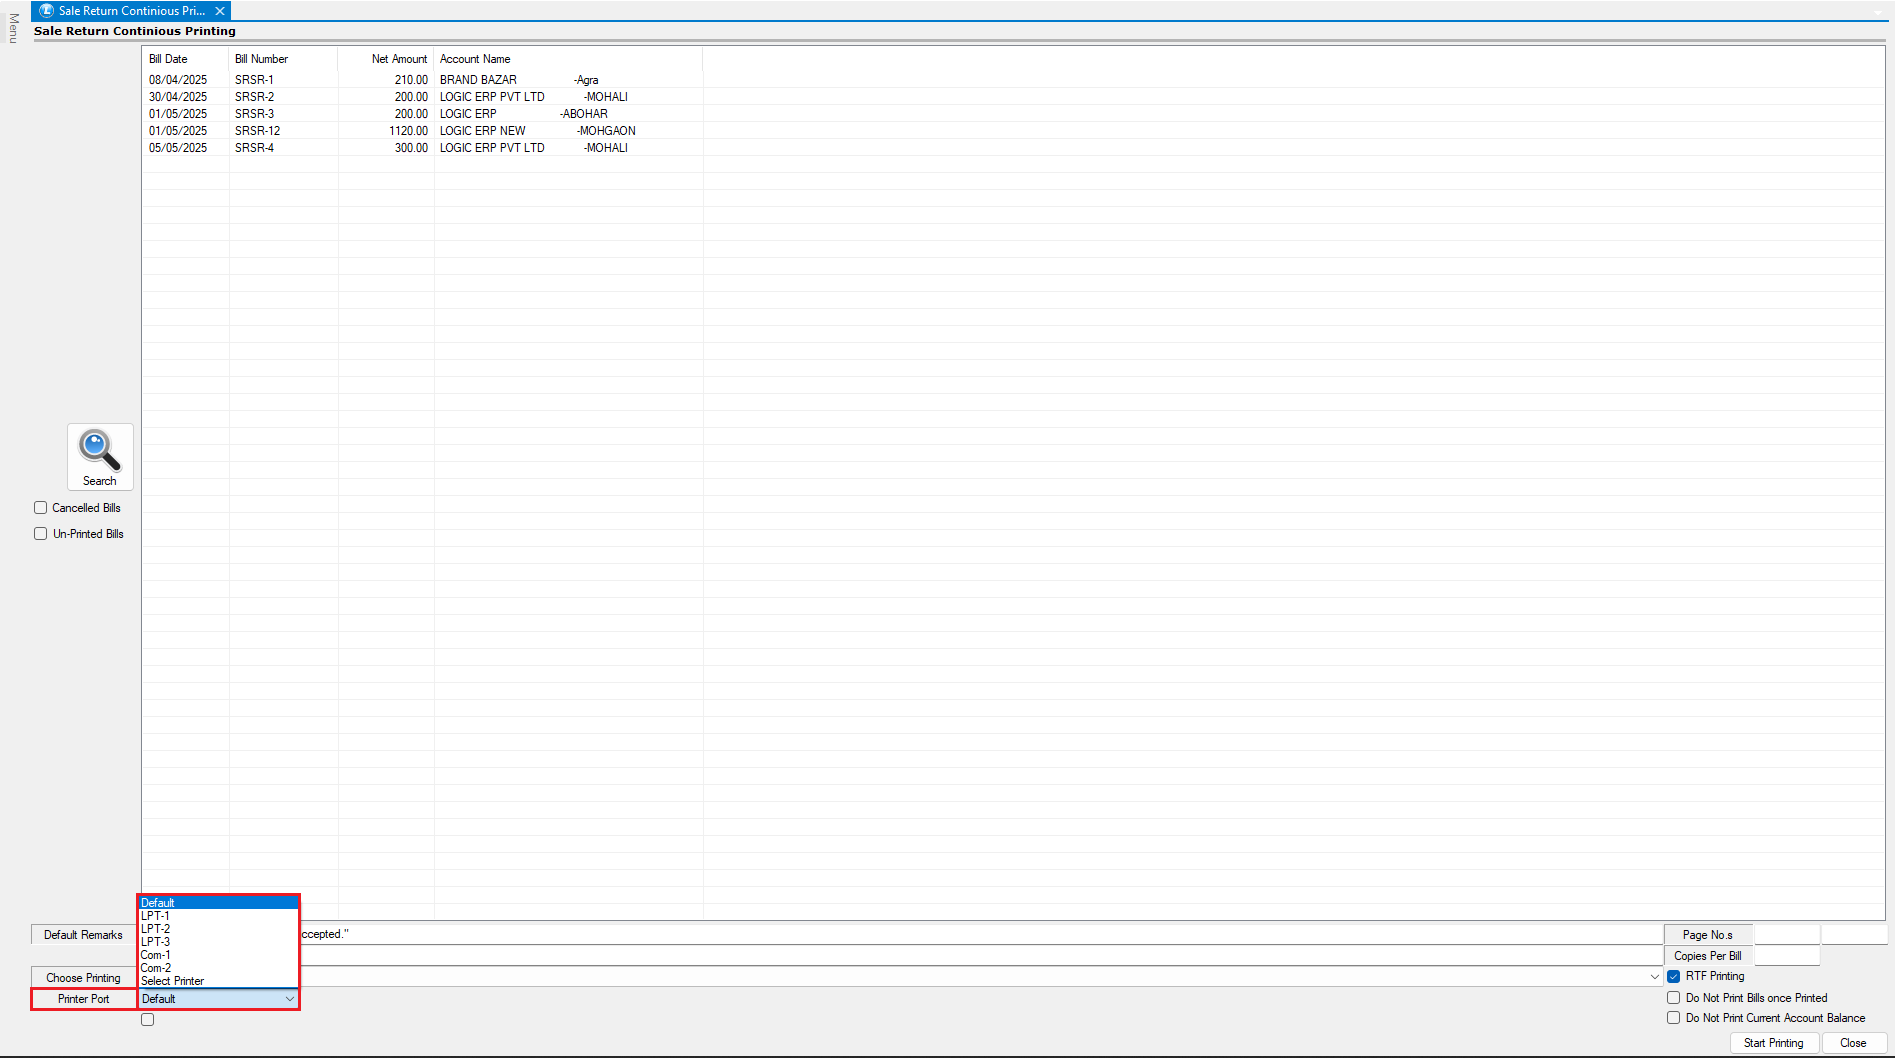This screenshot has height=1058, width=1895.
Task: Click the Net Amount column header
Action: click(399, 59)
